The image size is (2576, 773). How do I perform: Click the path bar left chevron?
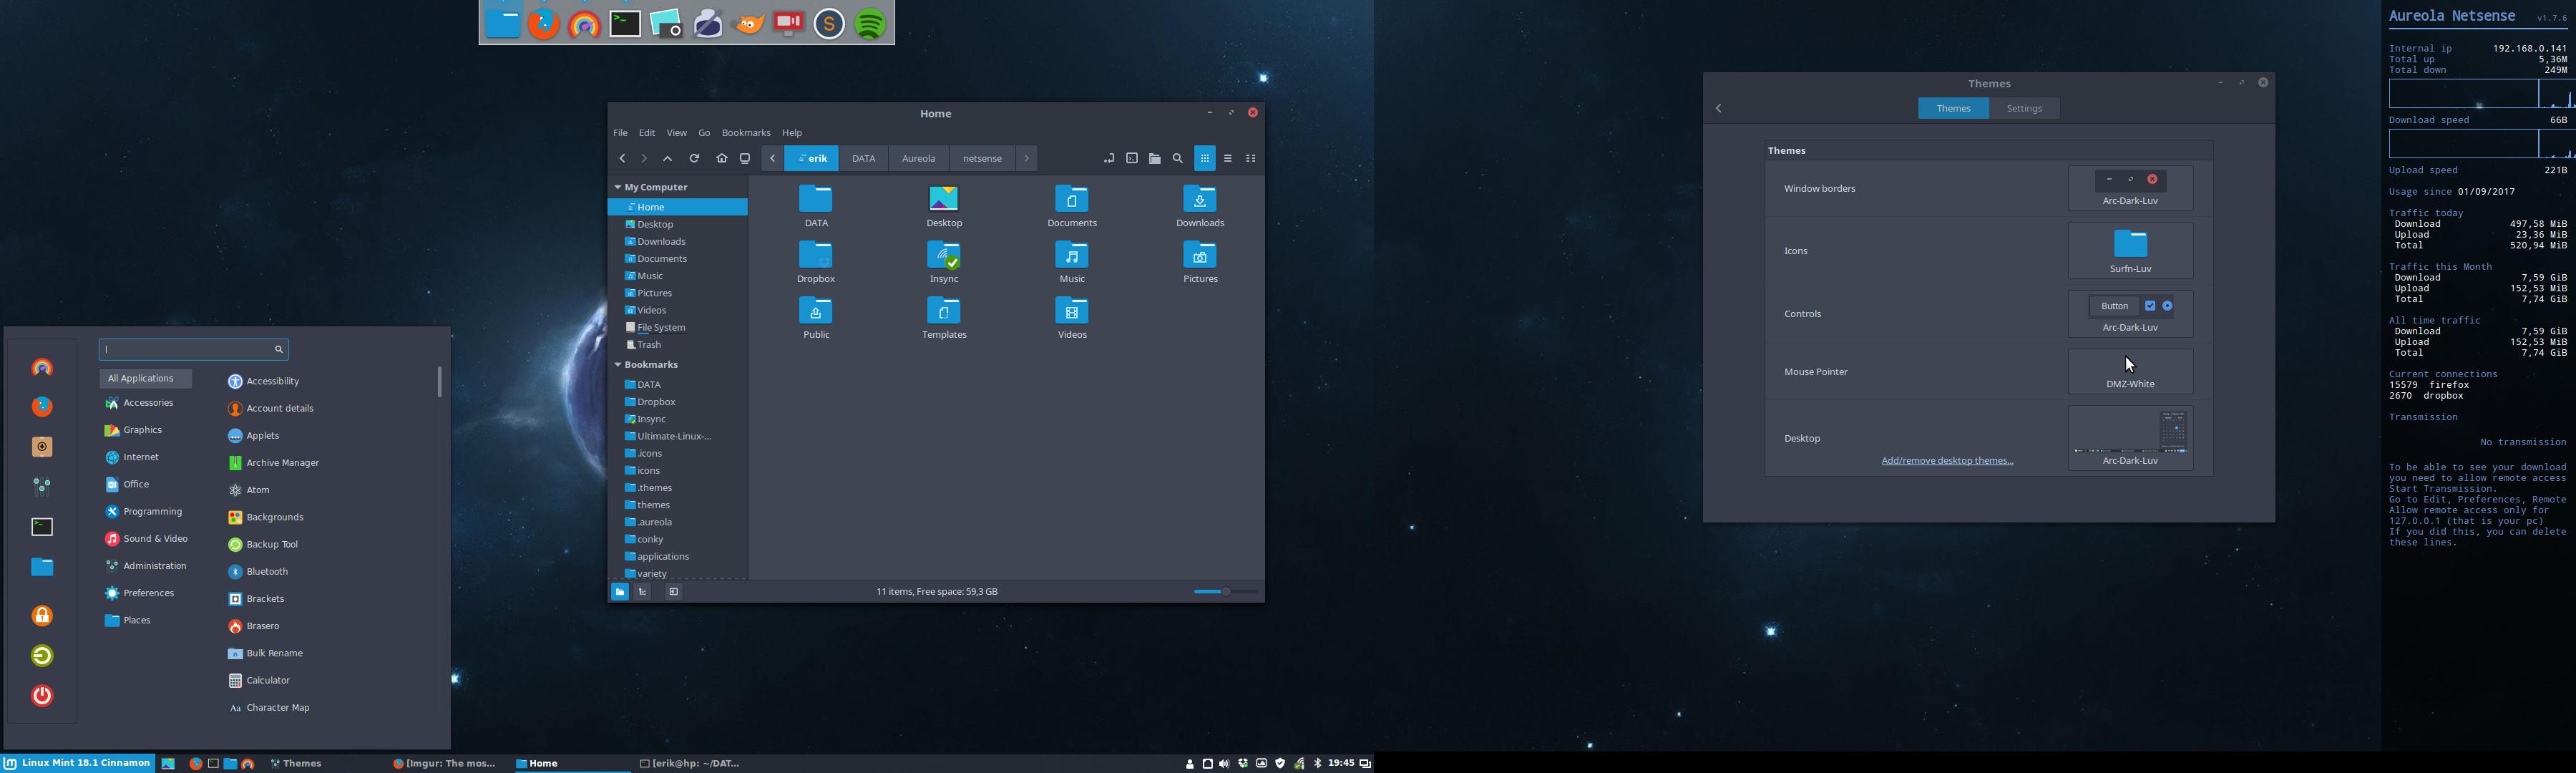pyautogui.click(x=772, y=159)
